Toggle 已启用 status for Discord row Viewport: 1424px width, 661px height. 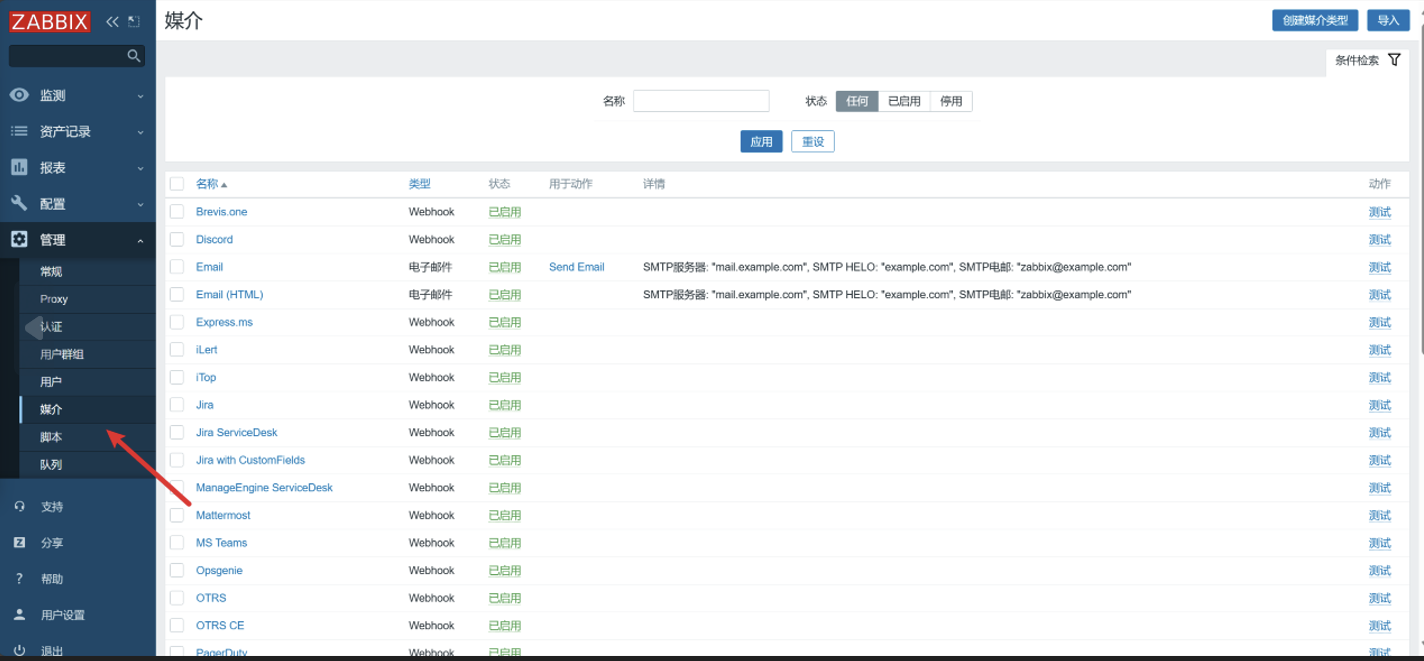point(505,239)
